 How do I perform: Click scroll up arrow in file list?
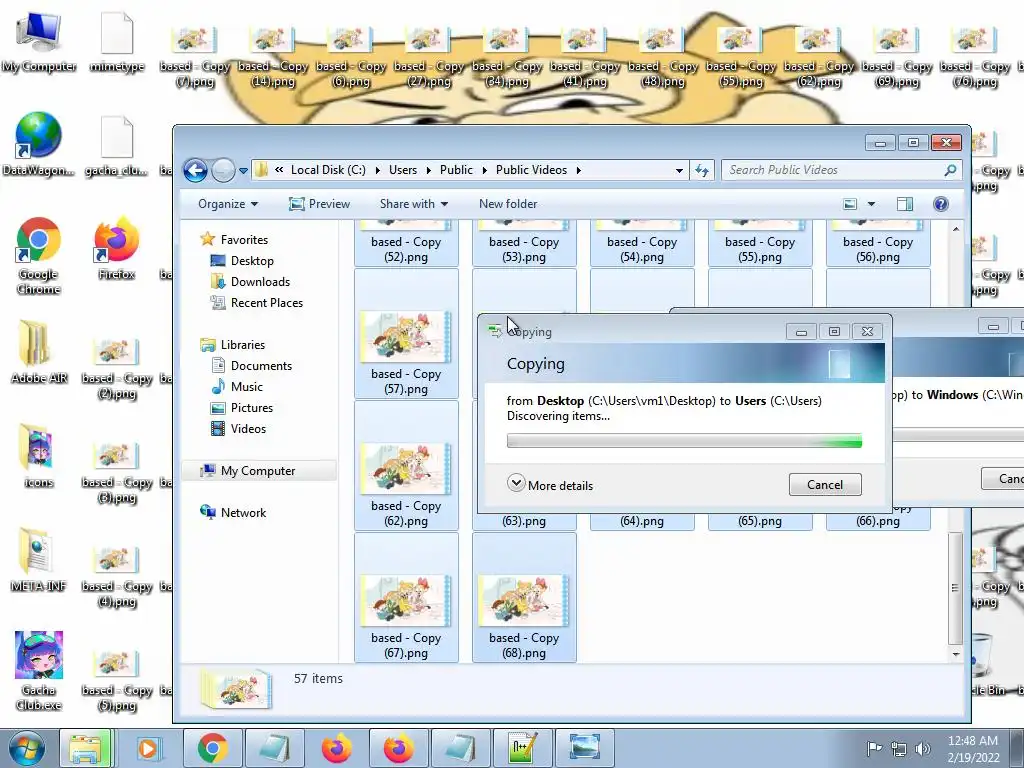click(x=955, y=229)
